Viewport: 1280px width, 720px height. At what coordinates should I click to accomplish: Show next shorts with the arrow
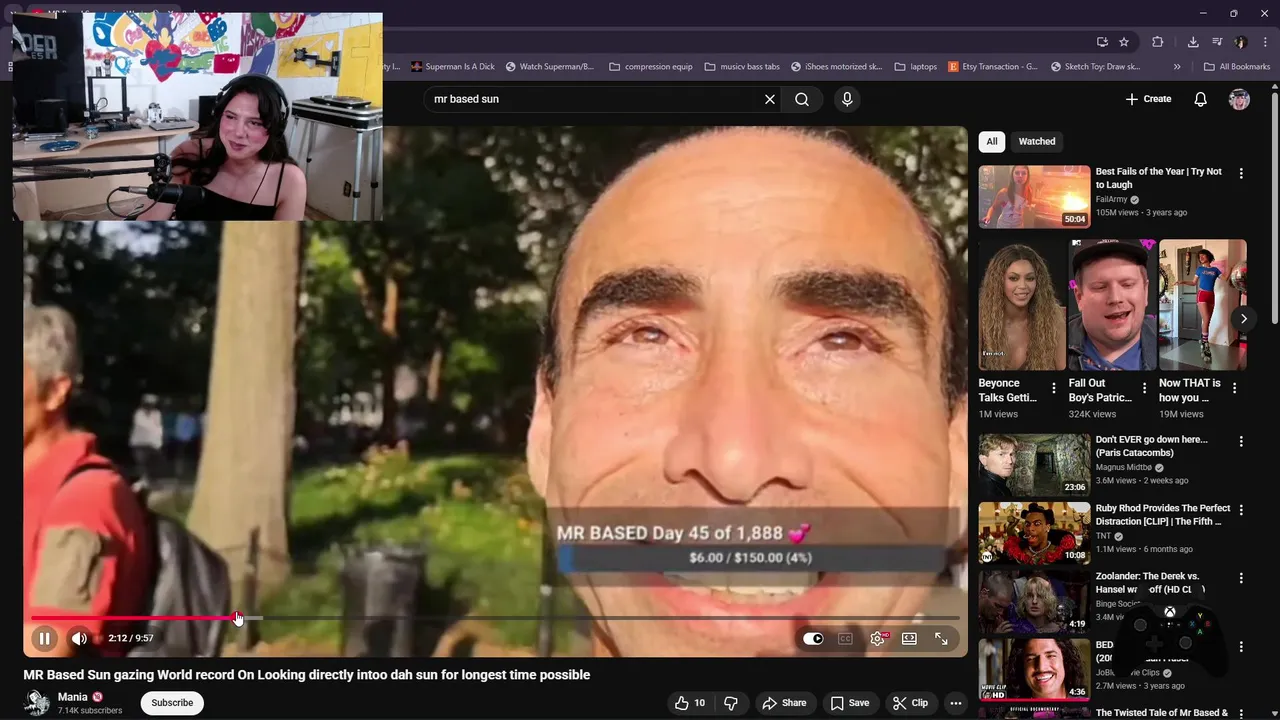point(1243,319)
